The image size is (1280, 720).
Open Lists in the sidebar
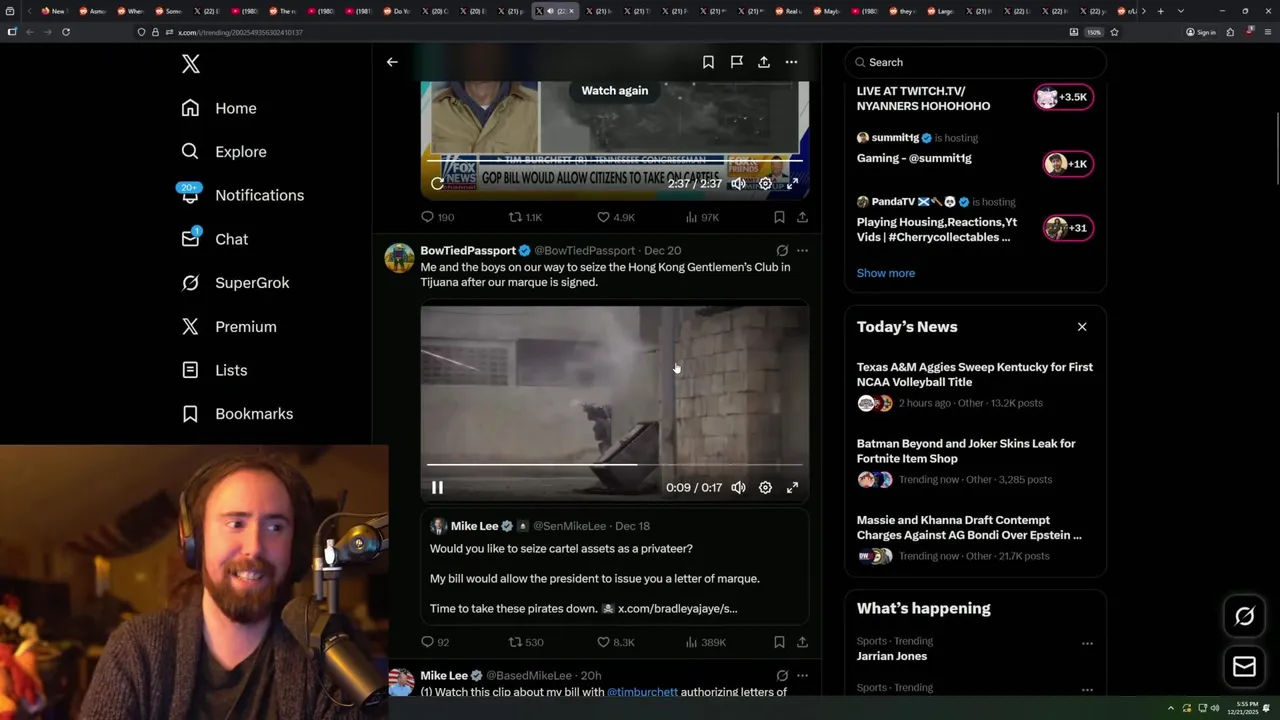(214, 370)
